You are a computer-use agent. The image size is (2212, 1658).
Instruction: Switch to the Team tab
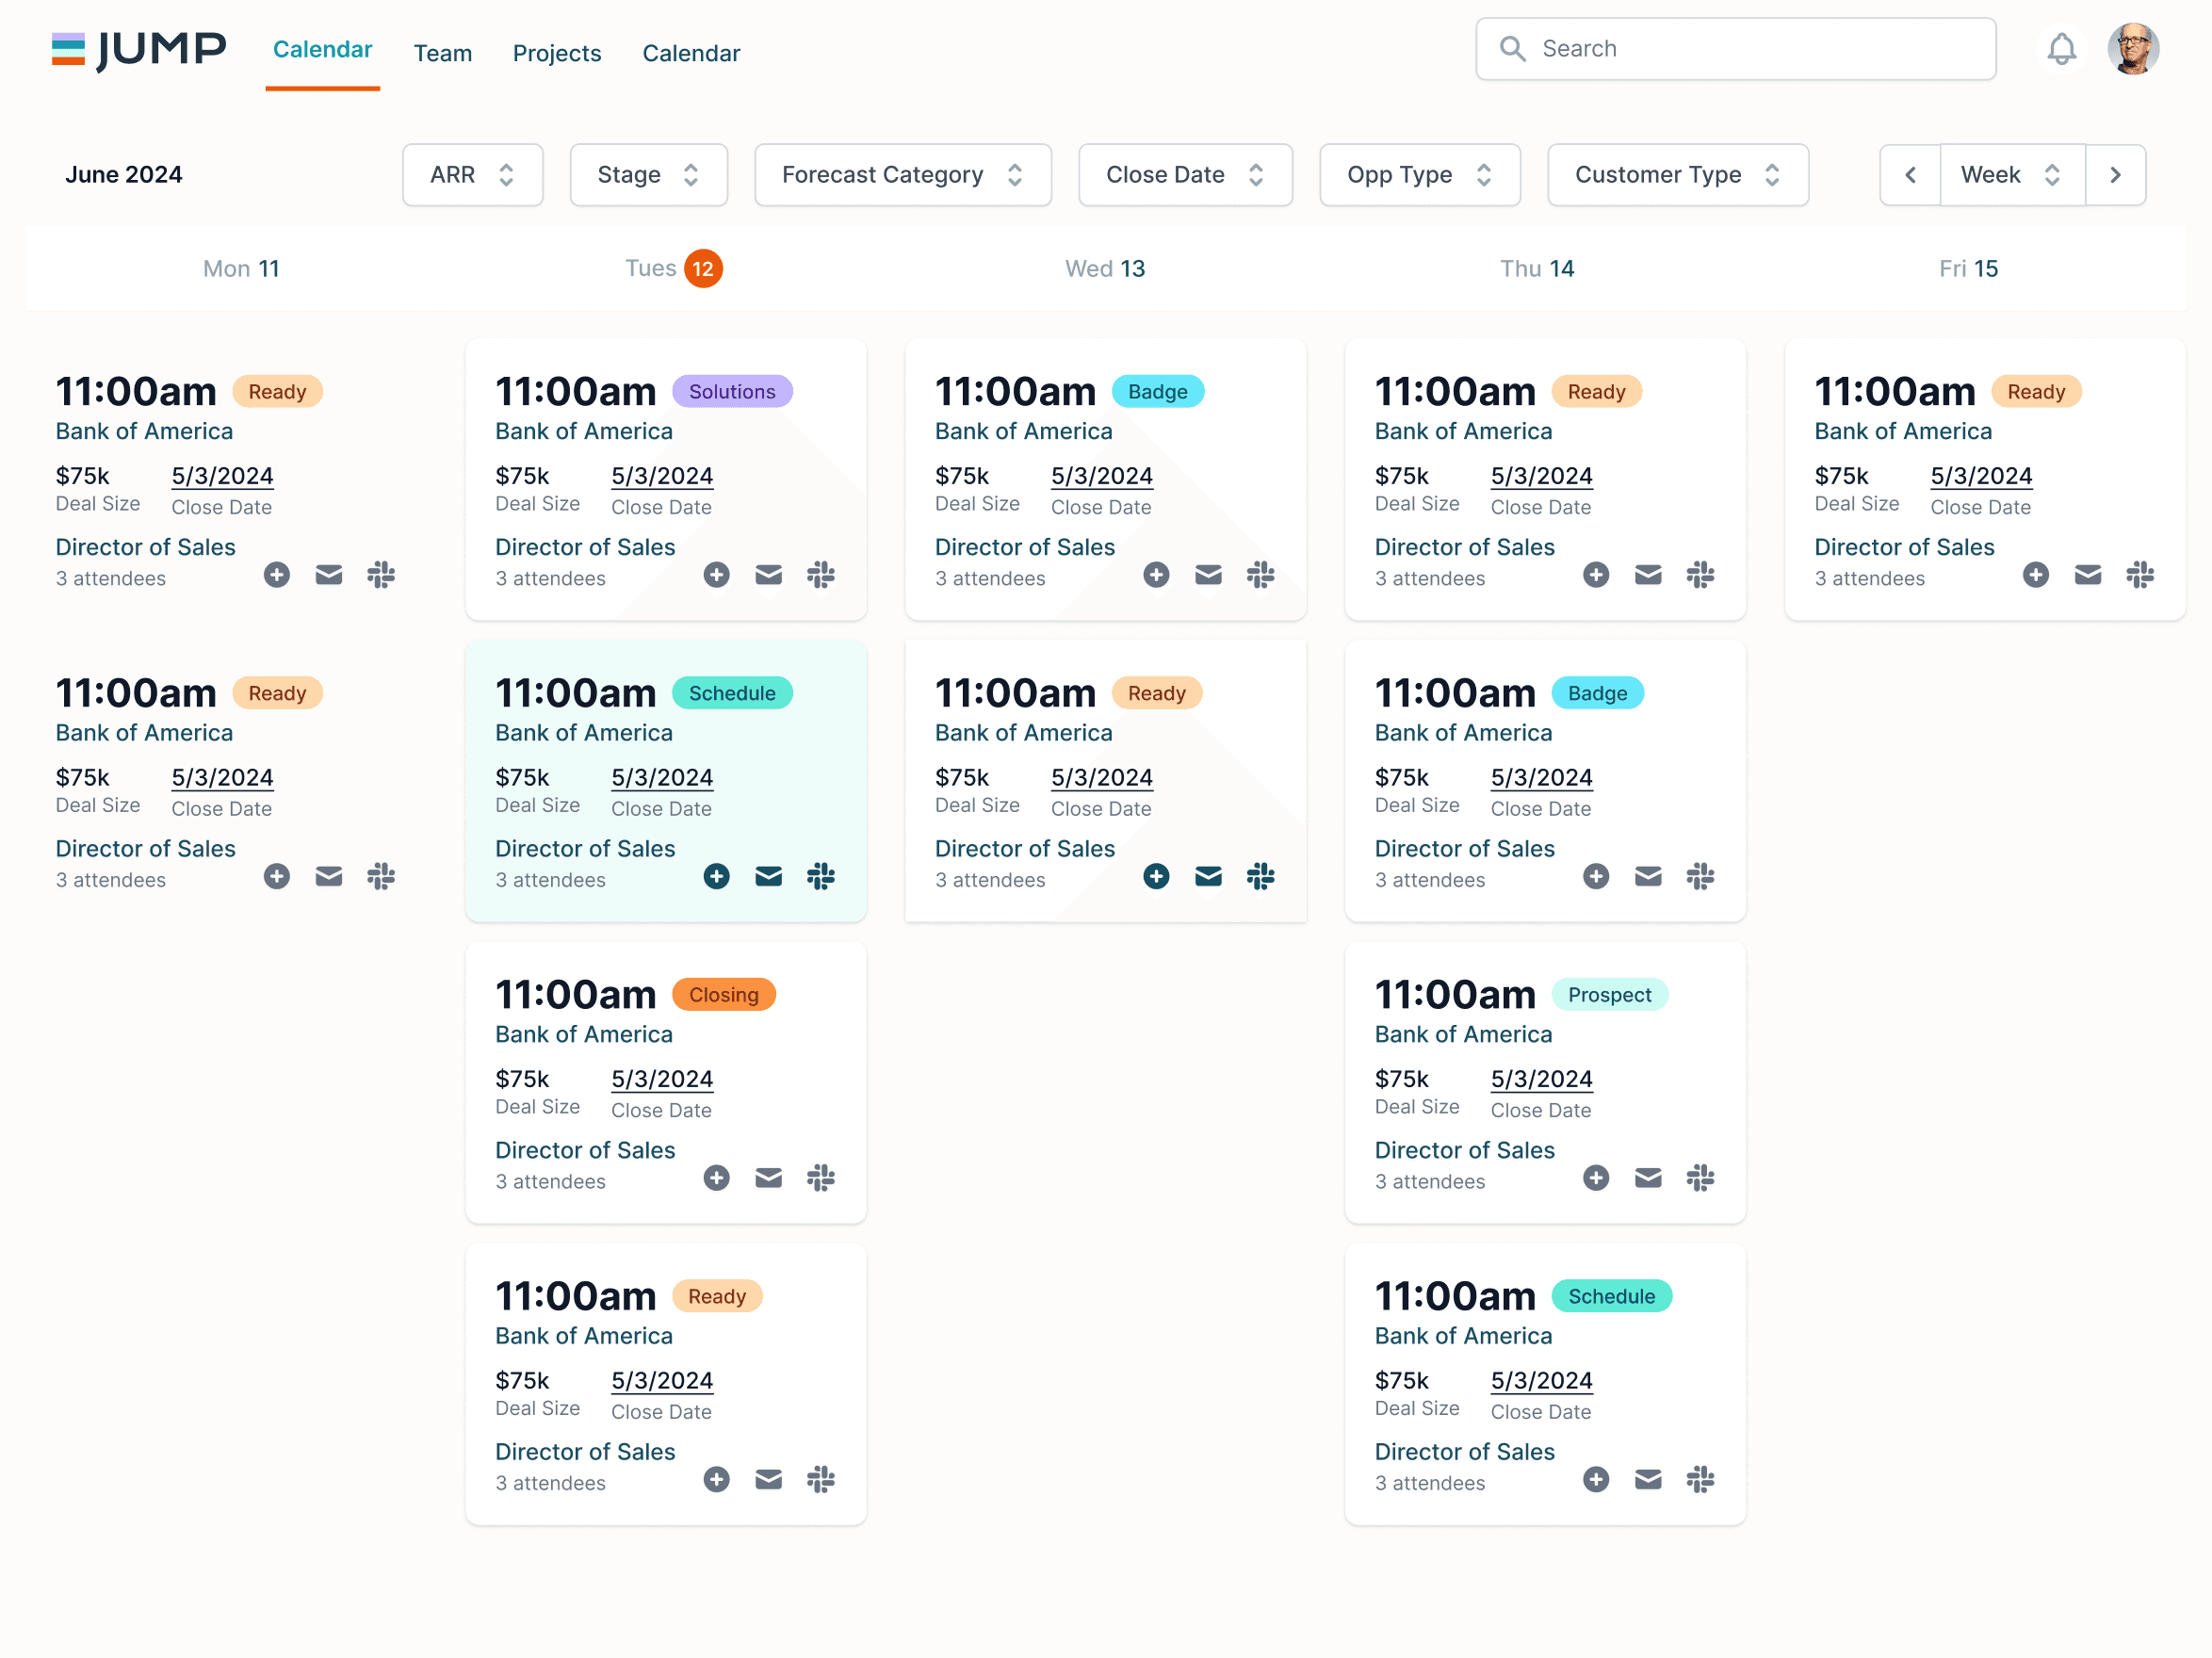pyautogui.click(x=442, y=53)
